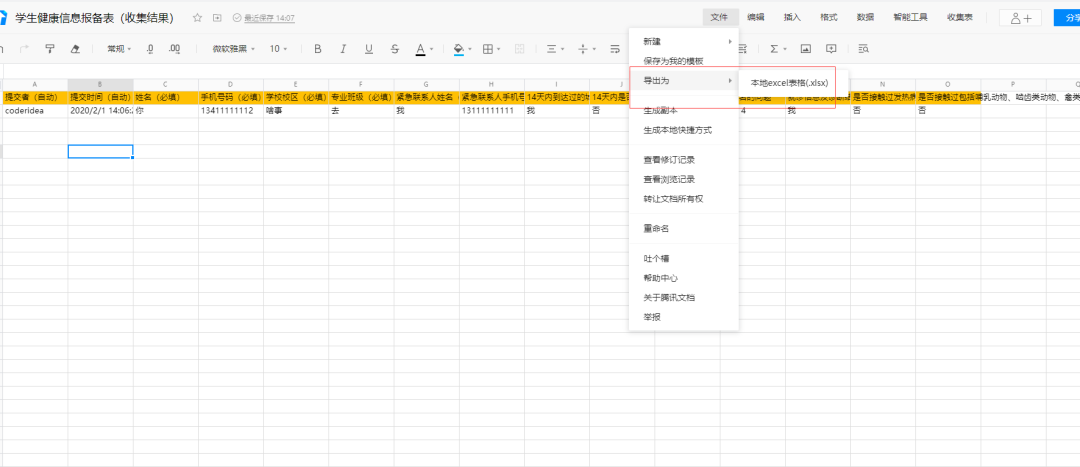Choose 生成本地快捷方式
This screenshot has height=467, width=1080.
pyautogui.click(x=683, y=129)
